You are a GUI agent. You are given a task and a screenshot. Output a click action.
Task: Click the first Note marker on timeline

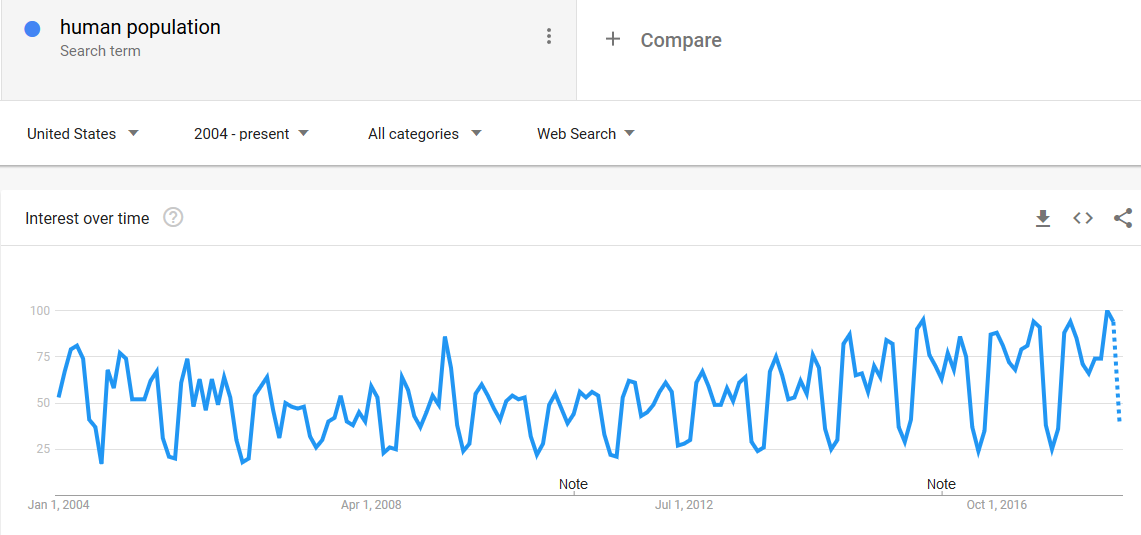pos(573,484)
